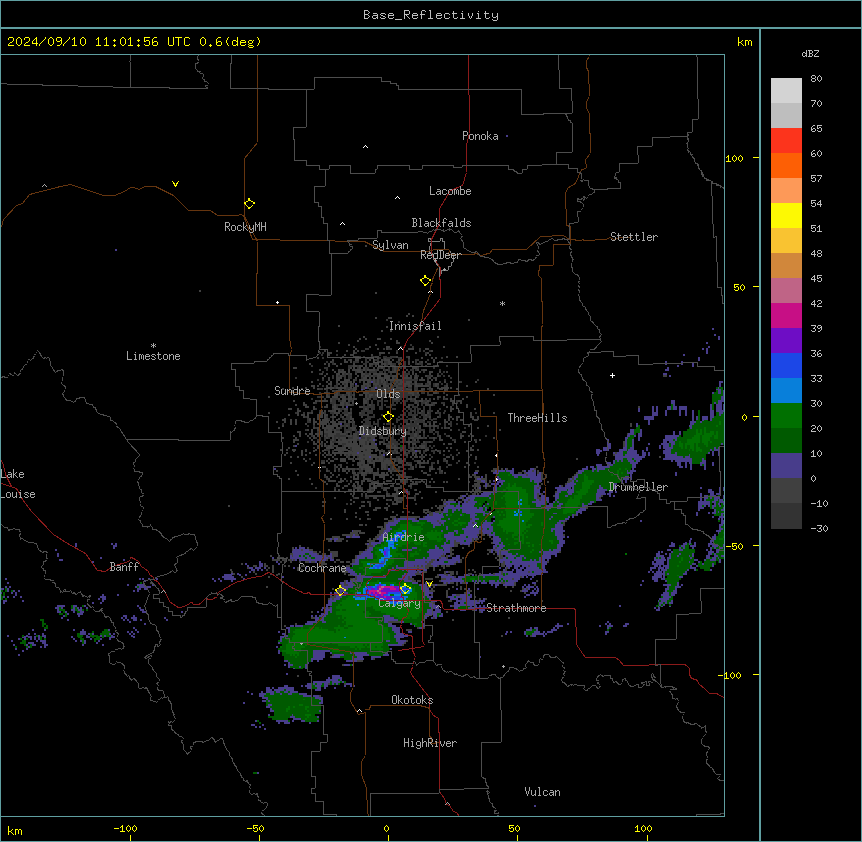Click the Sundre label
862x842 pixels.
[x=292, y=391]
